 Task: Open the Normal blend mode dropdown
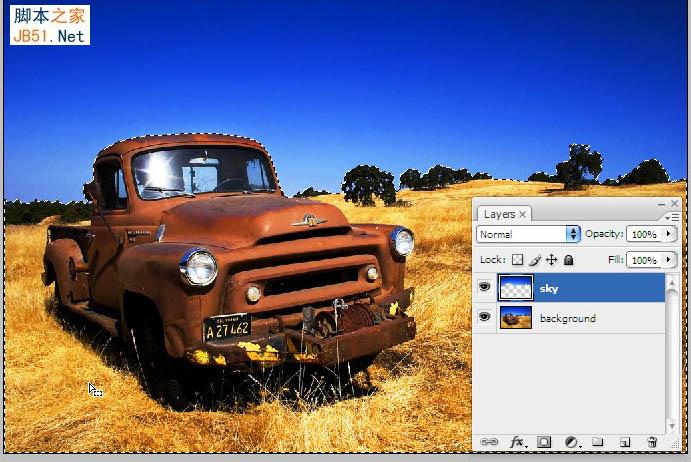point(528,234)
